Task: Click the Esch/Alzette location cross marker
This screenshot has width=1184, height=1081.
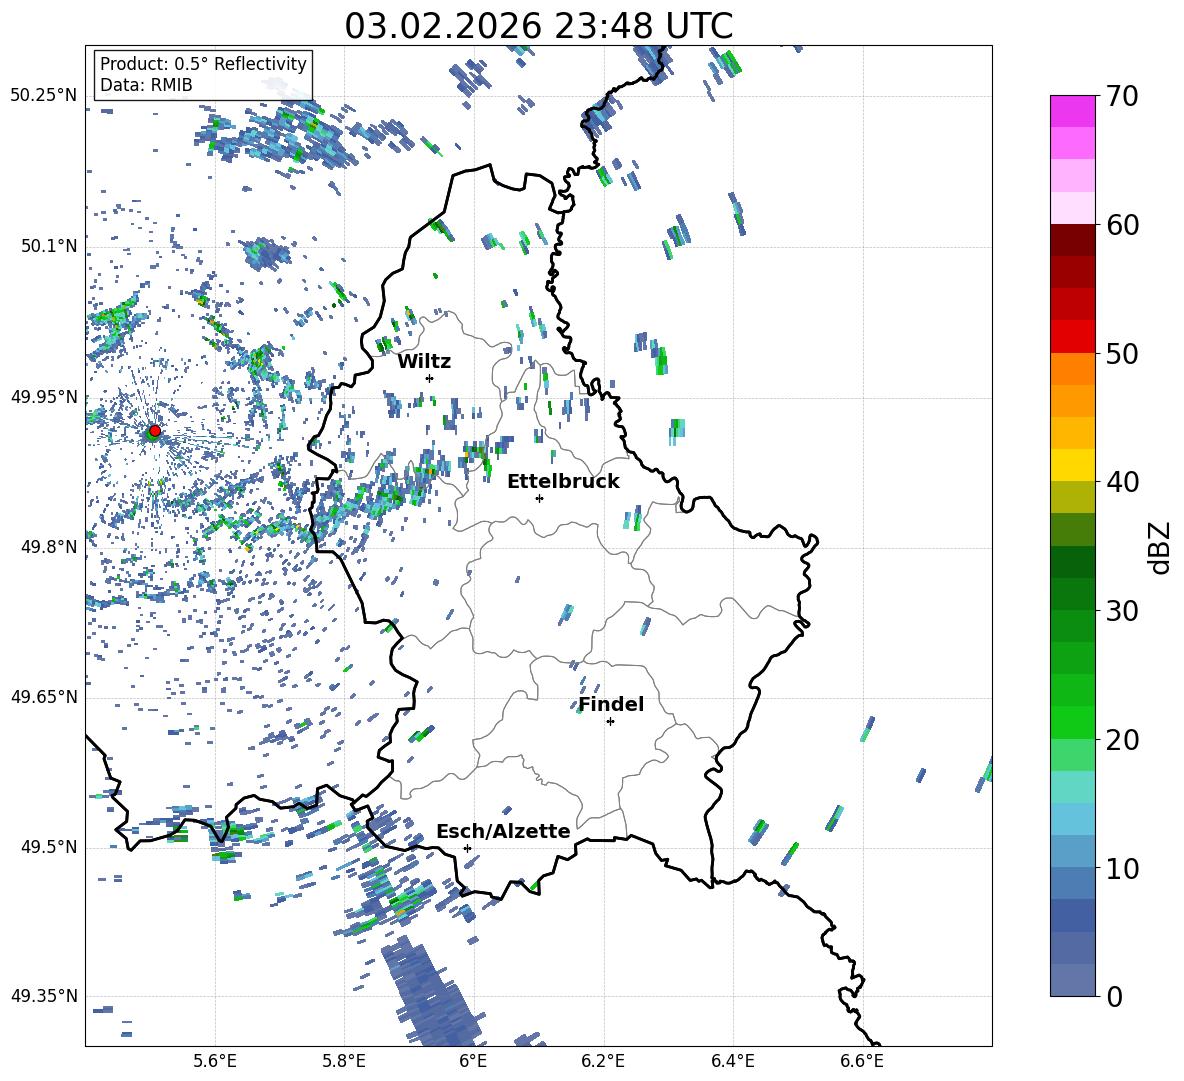Action: 467,848
